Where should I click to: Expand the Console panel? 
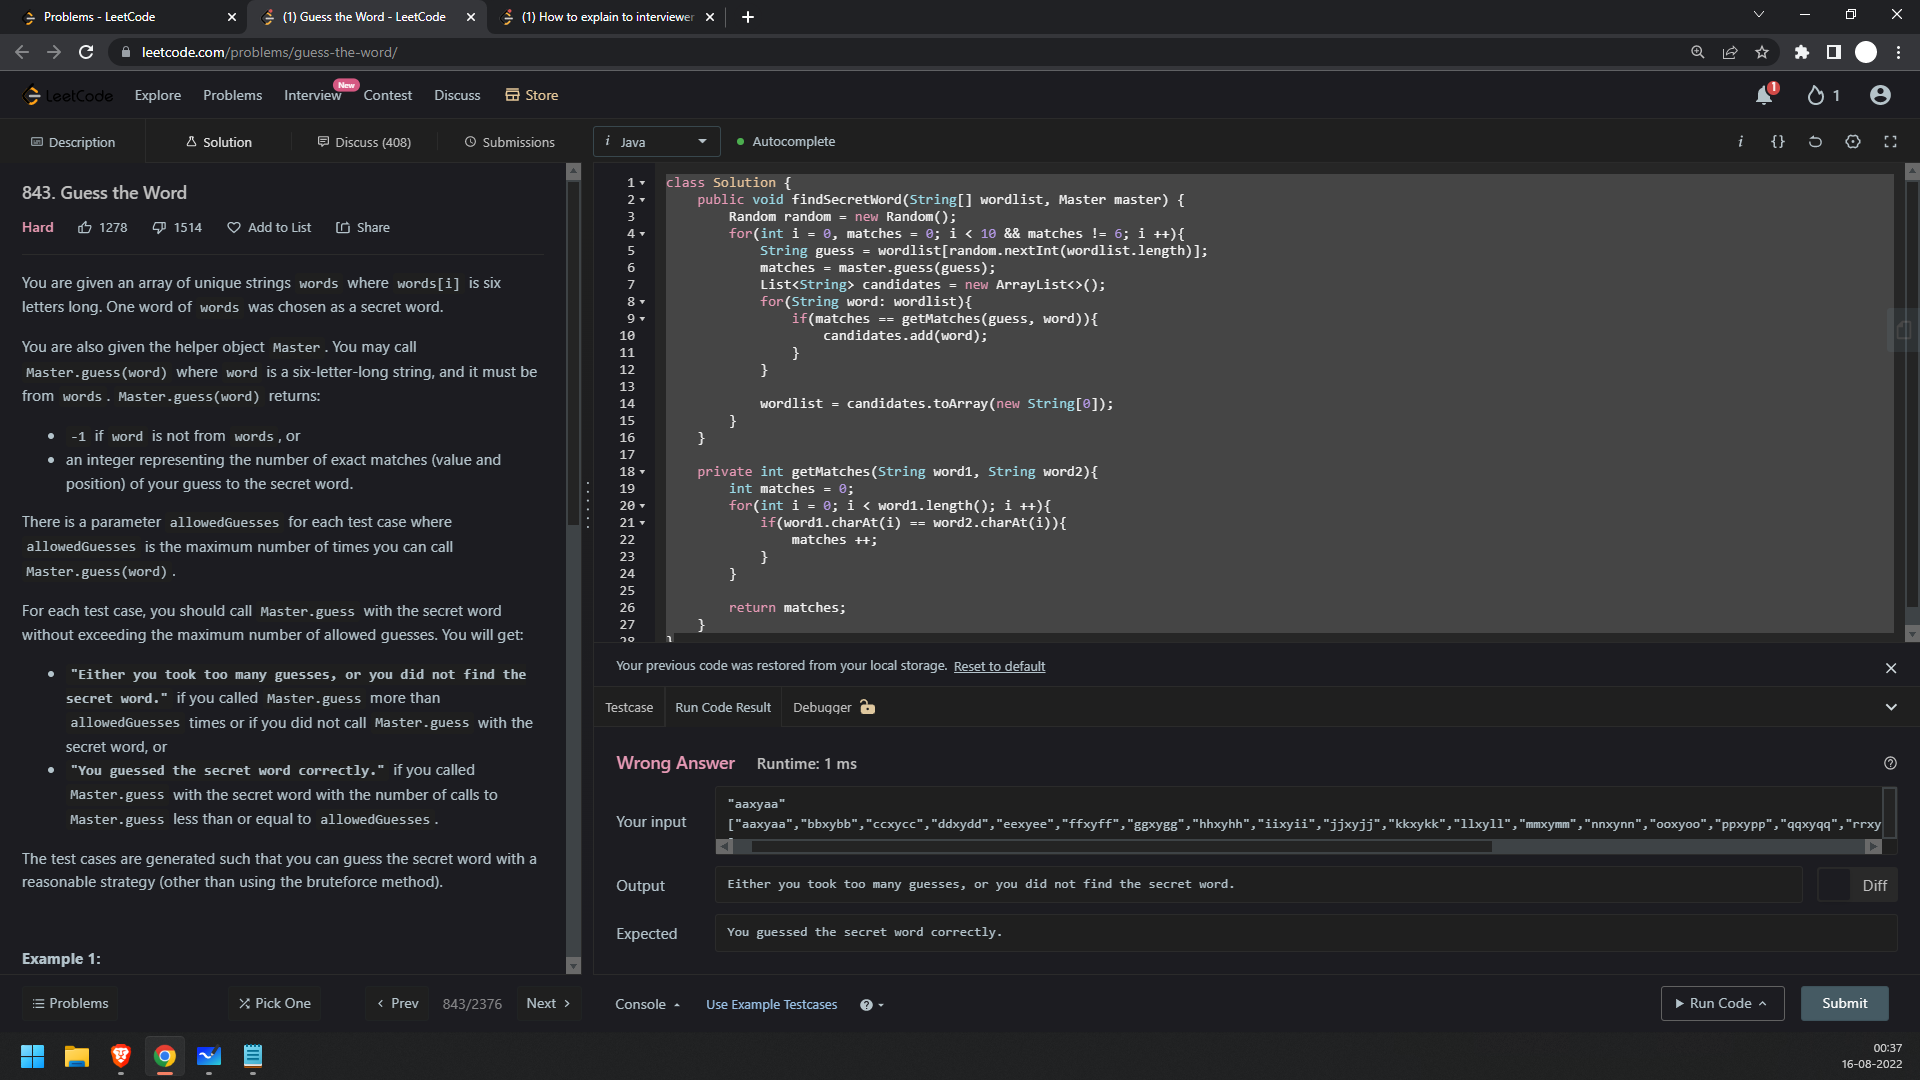647,1004
